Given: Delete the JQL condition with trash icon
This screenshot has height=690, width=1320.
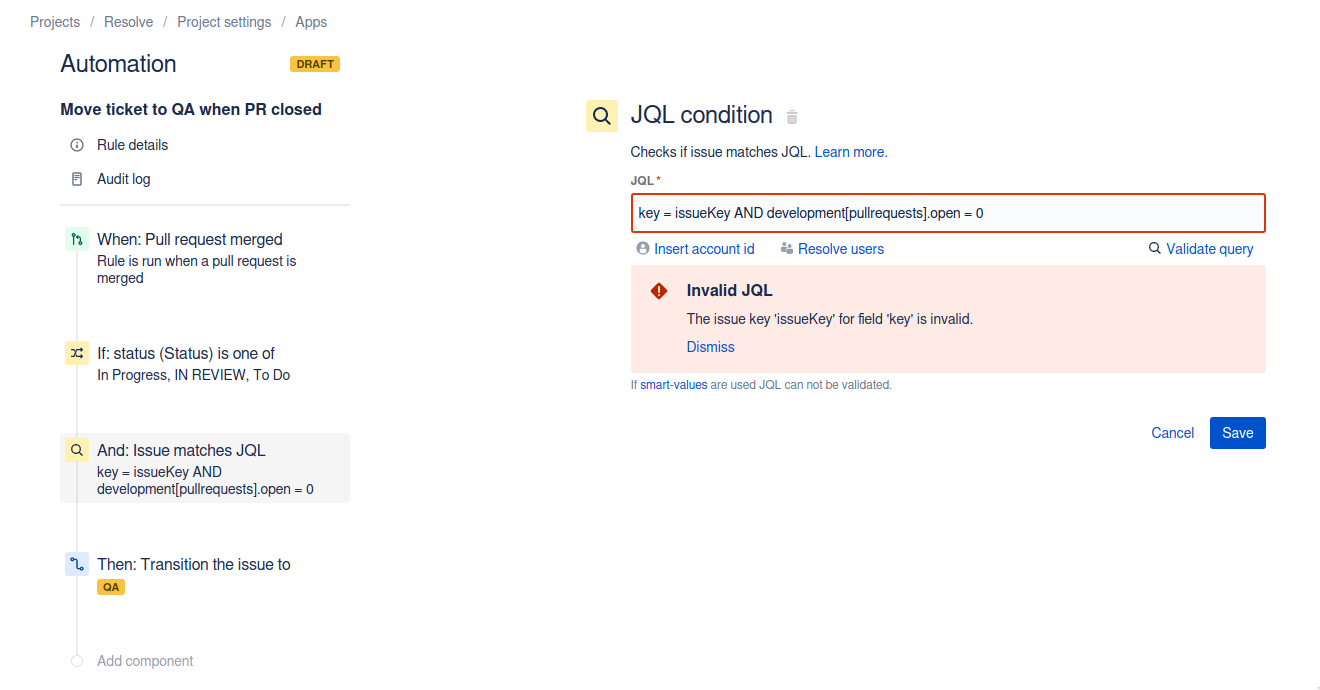Looking at the screenshot, I should 792,117.
